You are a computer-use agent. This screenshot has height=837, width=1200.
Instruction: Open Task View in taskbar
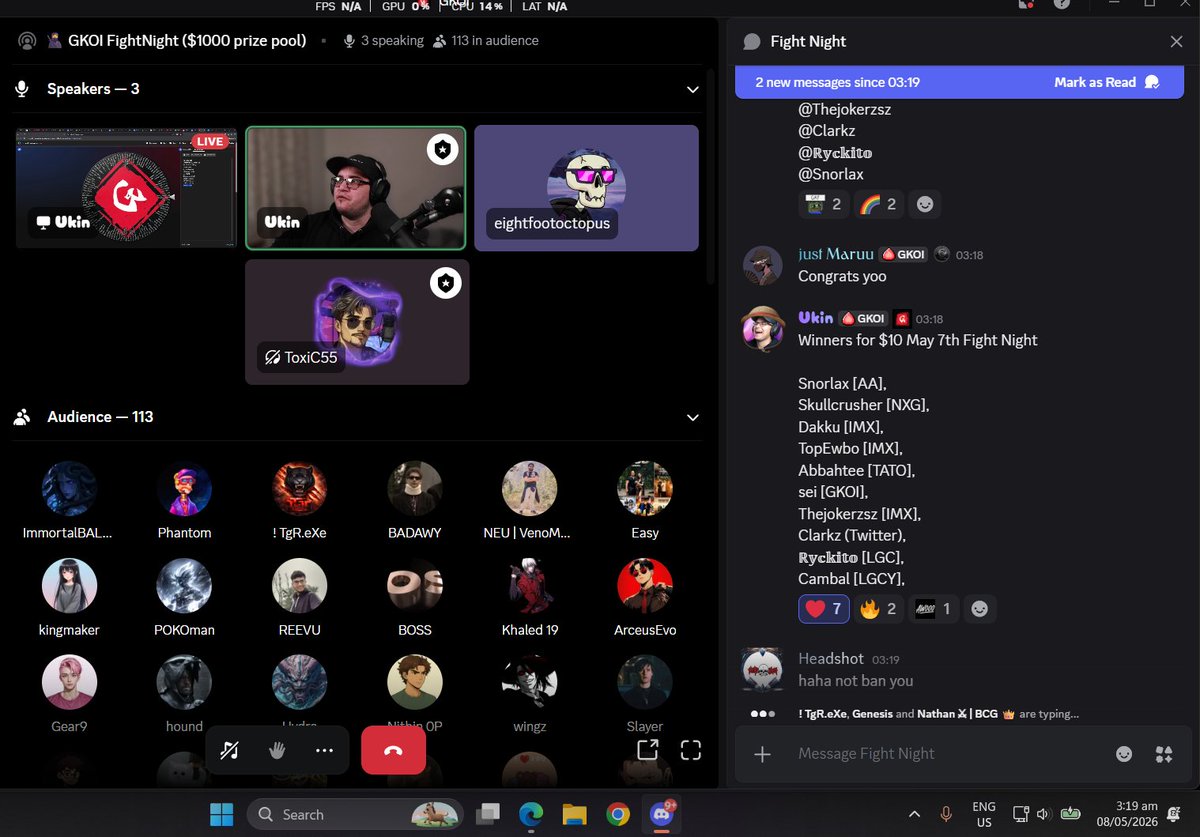coord(488,814)
